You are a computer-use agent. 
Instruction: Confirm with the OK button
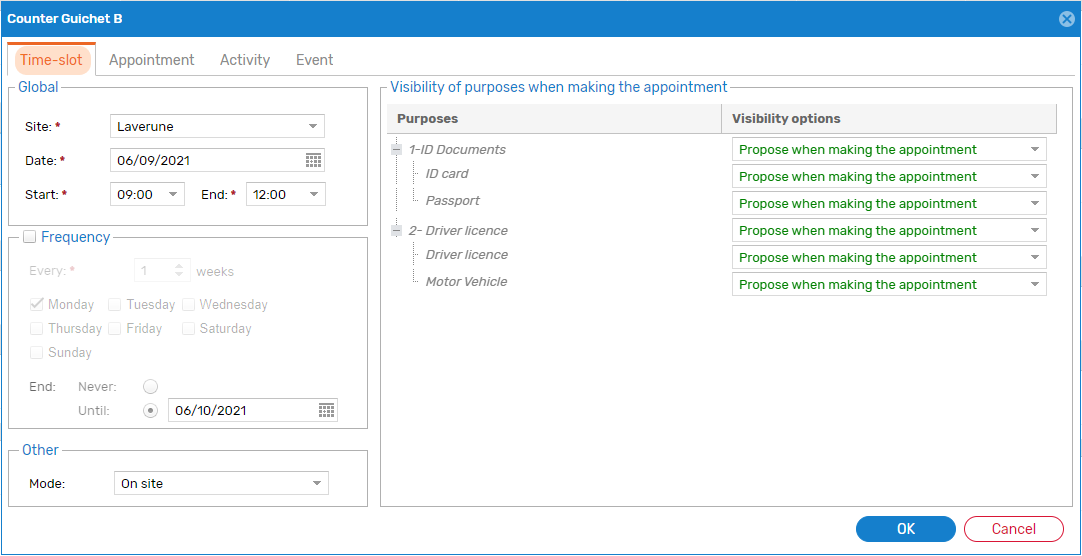coord(905,529)
